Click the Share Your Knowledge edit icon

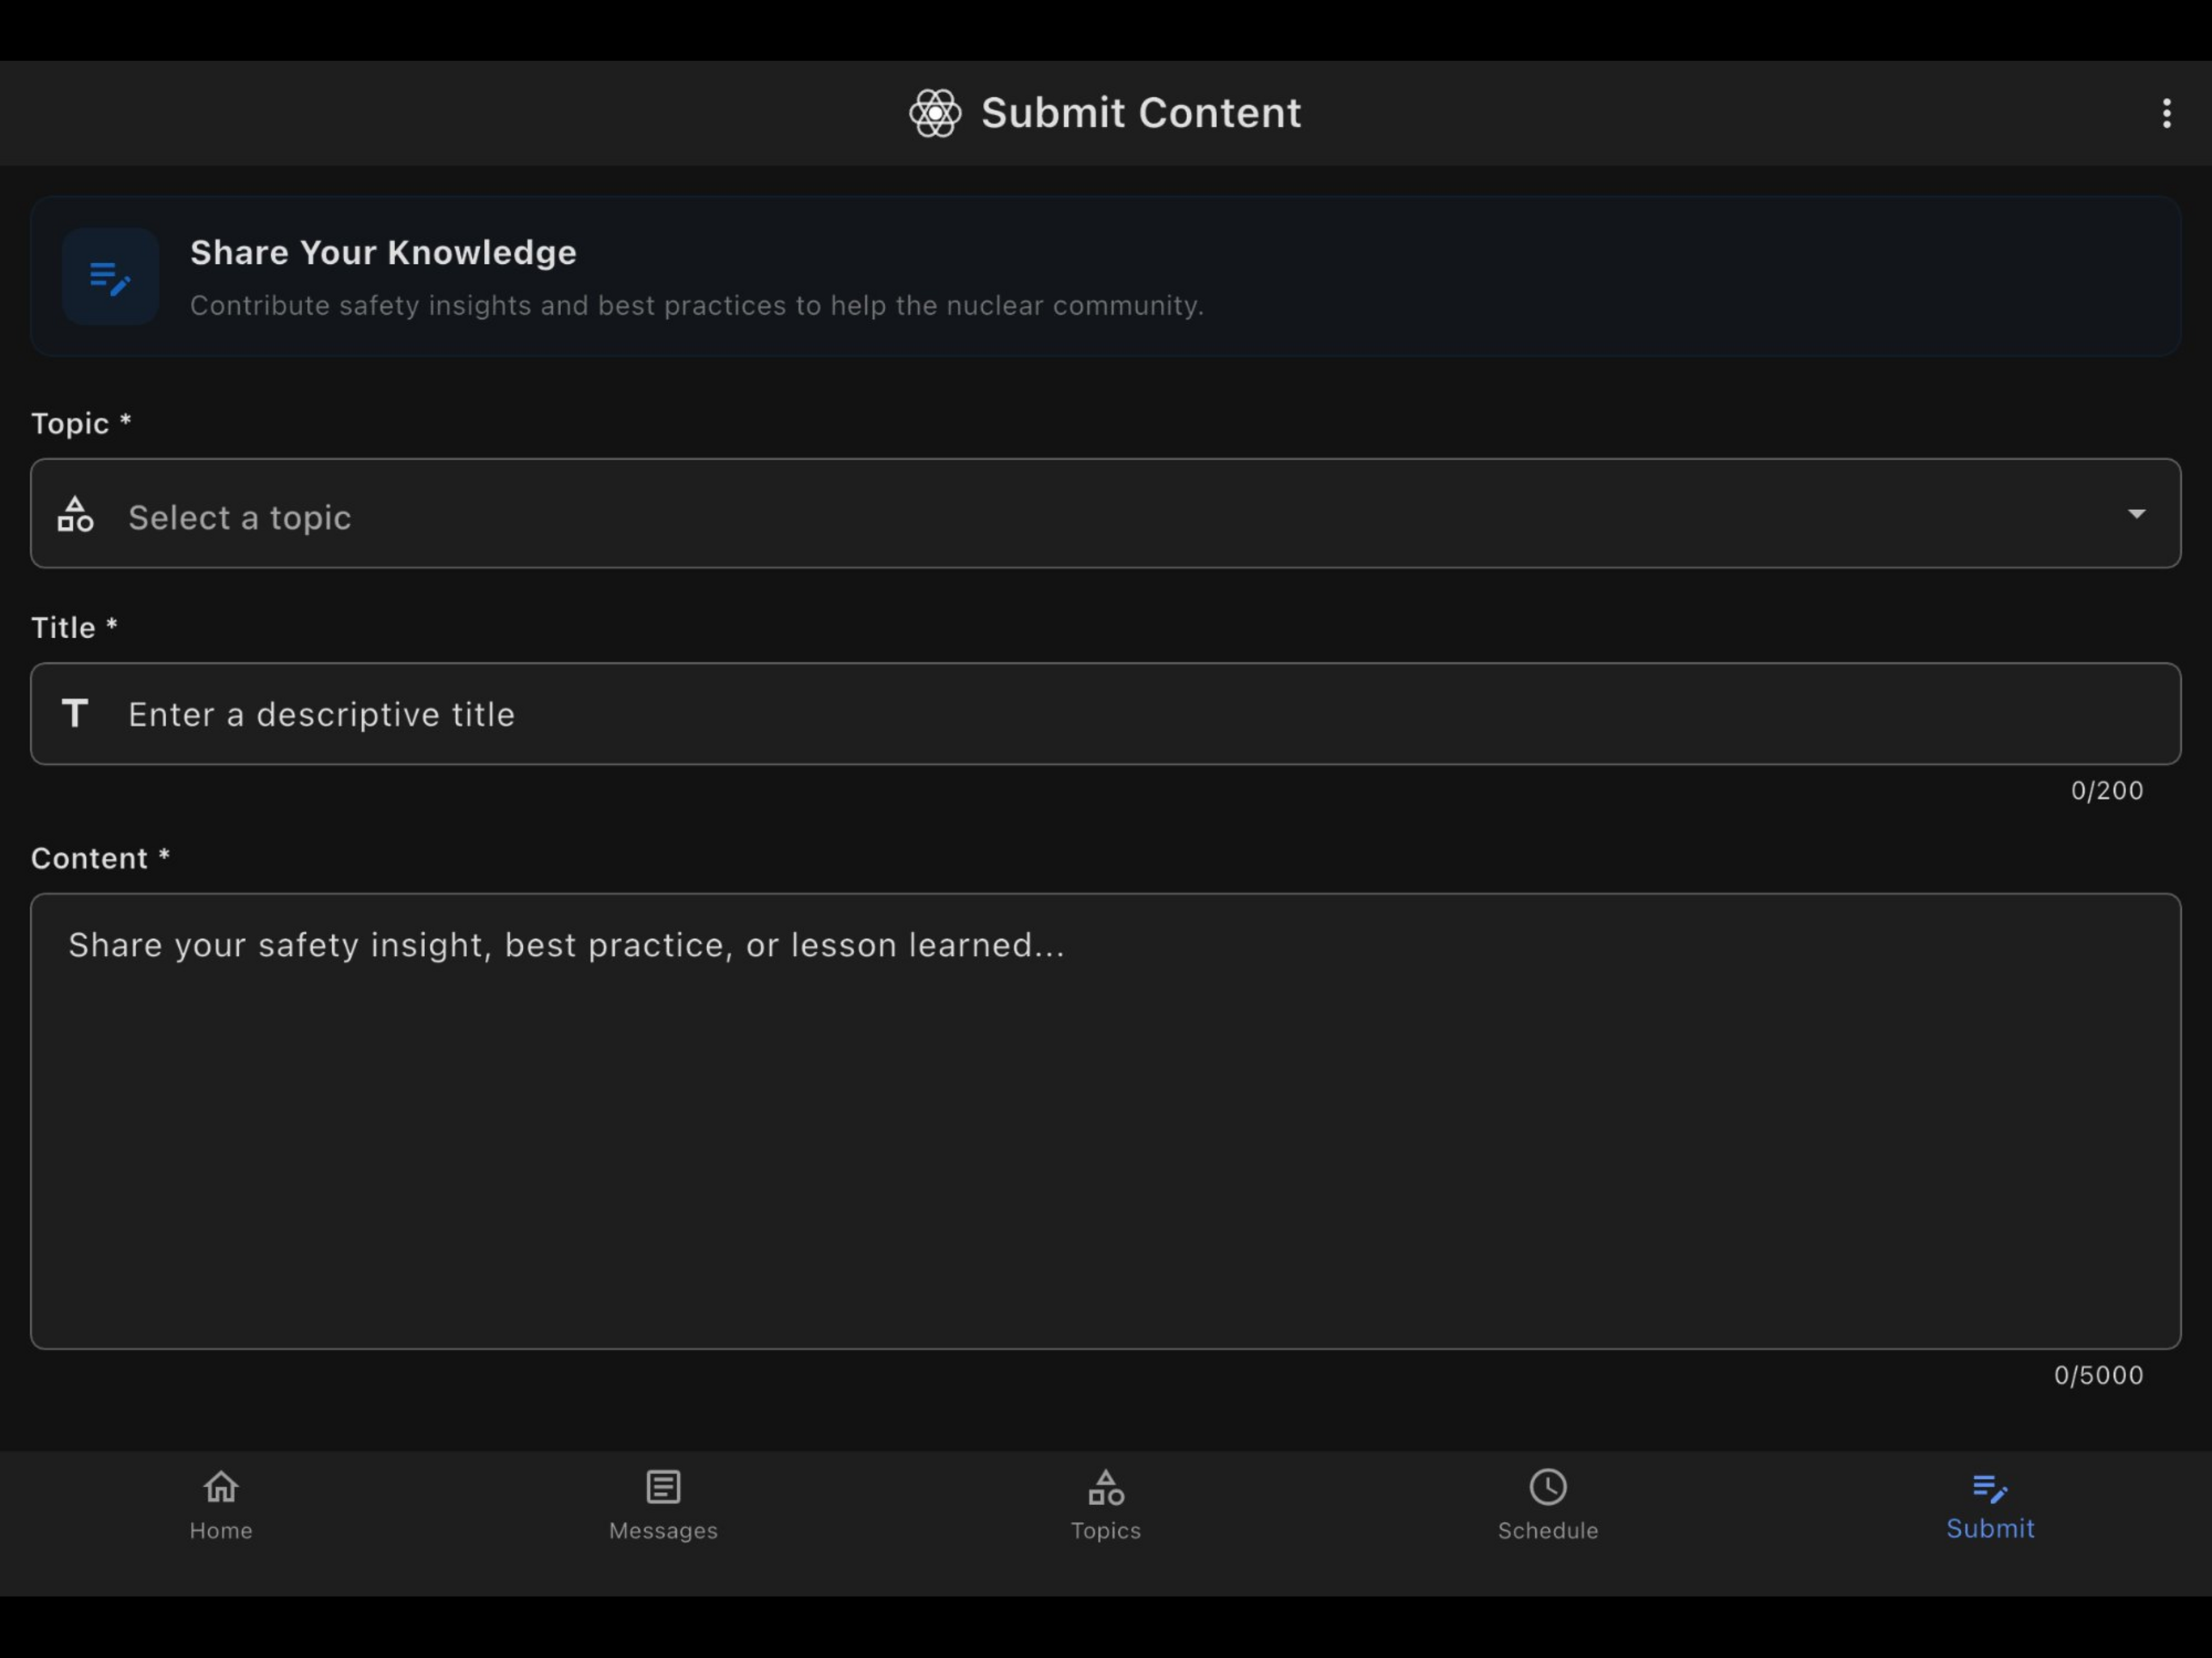coord(110,277)
